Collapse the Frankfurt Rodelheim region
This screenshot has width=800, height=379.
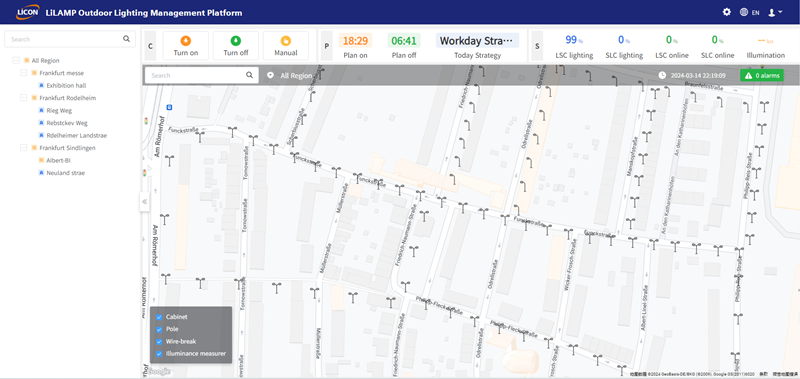click(x=23, y=97)
